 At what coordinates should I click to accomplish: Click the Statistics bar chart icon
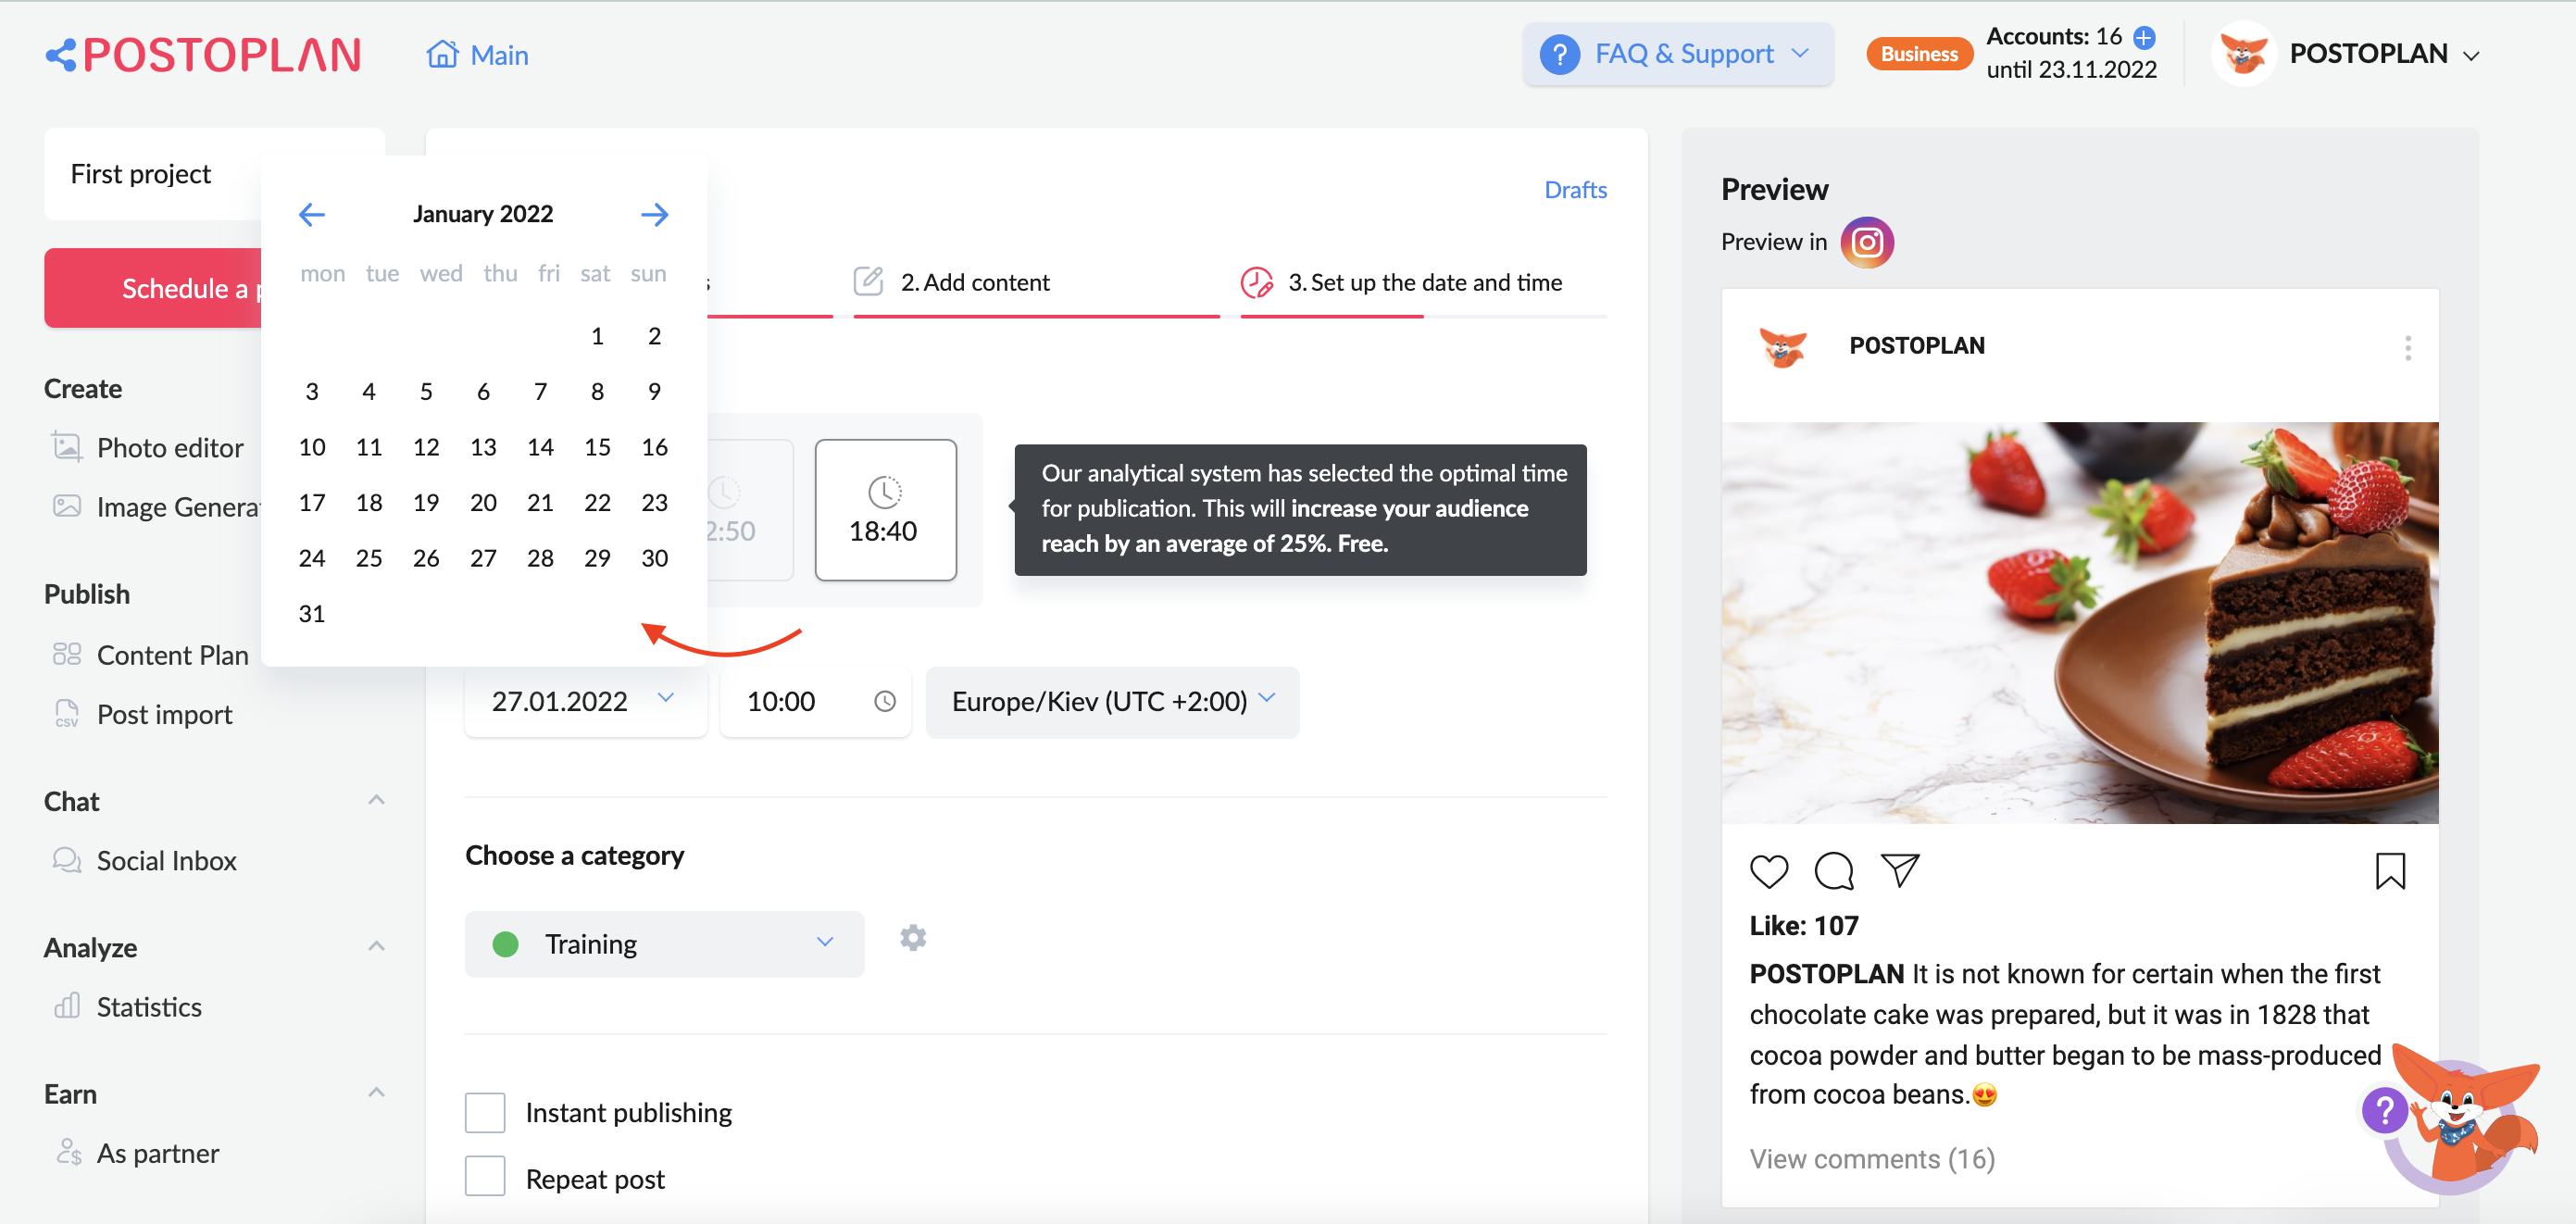[67, 1006]
